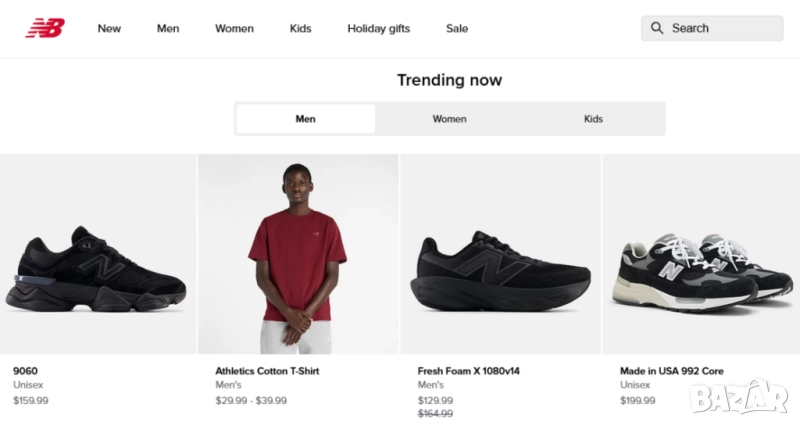Go to Holiday gifts
Viewport: 800px width, 426px height.
point(378,28)
